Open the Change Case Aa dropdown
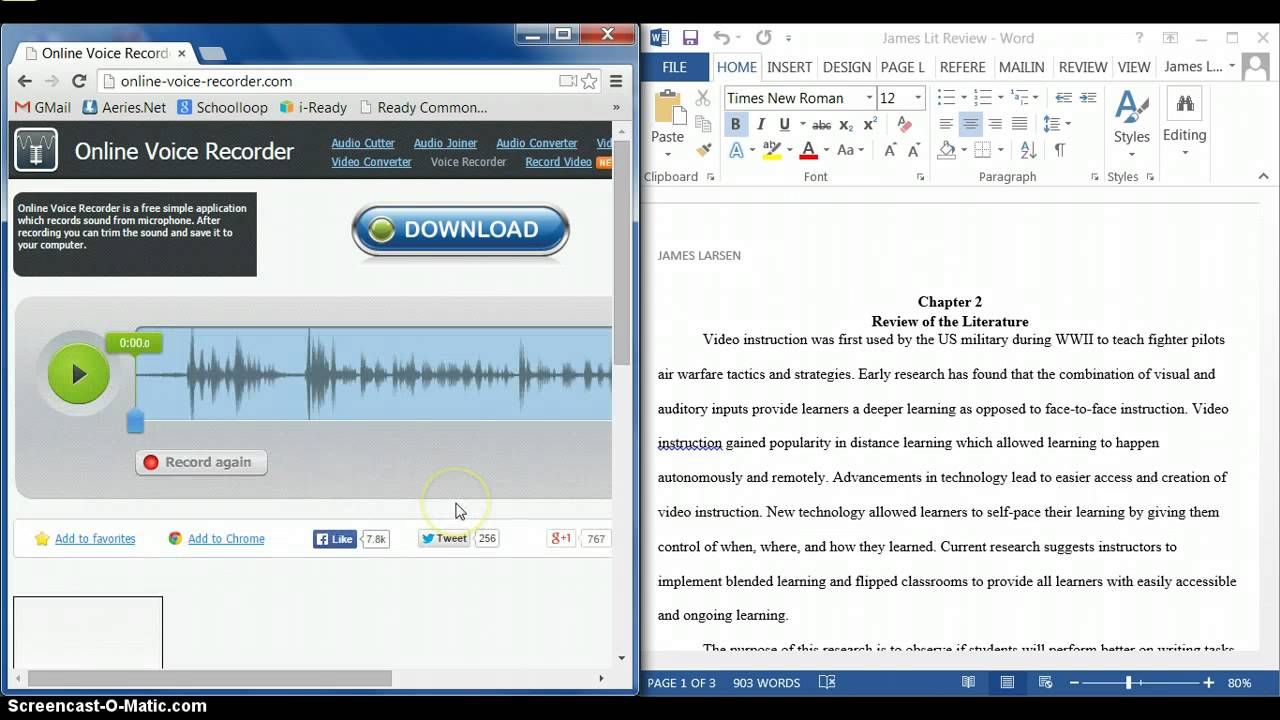 pyautogui.click(x=851, y=150)
